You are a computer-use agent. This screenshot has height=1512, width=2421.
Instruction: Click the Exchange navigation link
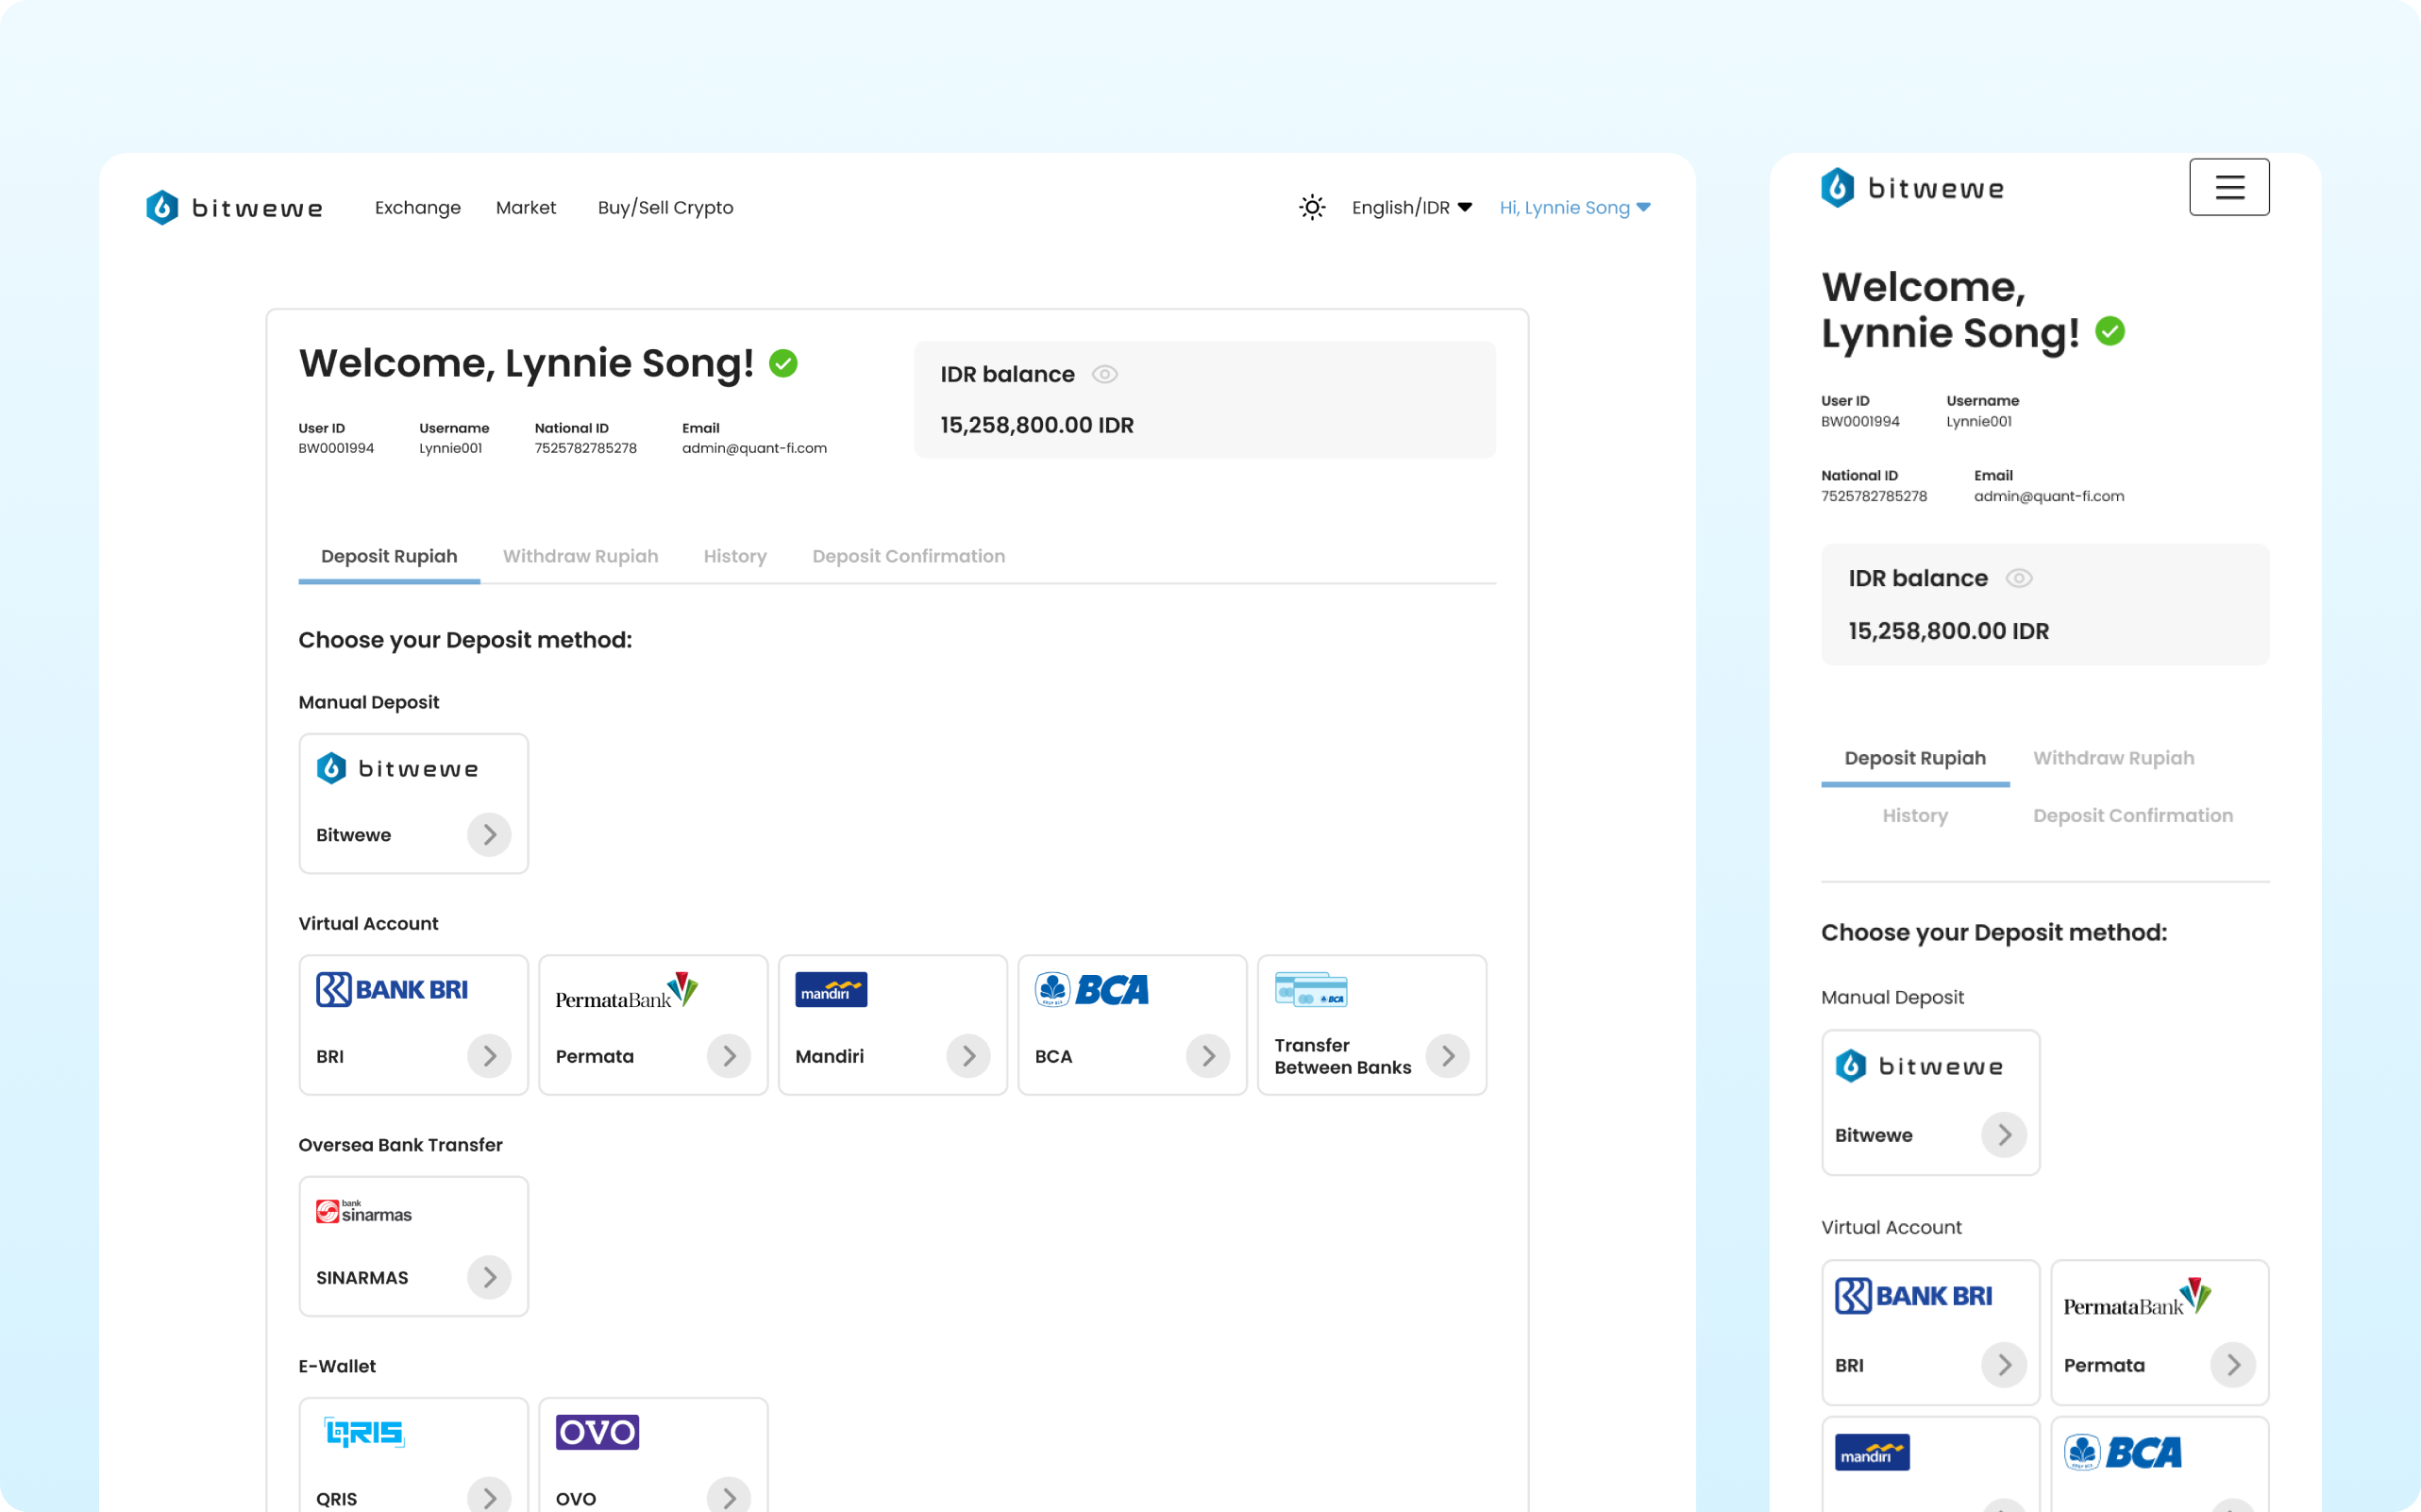click(x=417, y=207)
